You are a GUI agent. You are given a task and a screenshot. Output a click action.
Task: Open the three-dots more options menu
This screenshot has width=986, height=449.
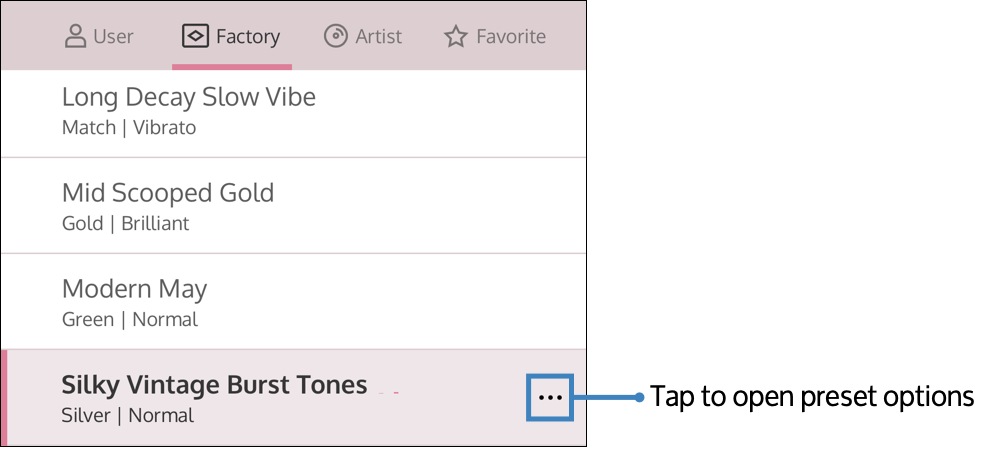(550, 397)
